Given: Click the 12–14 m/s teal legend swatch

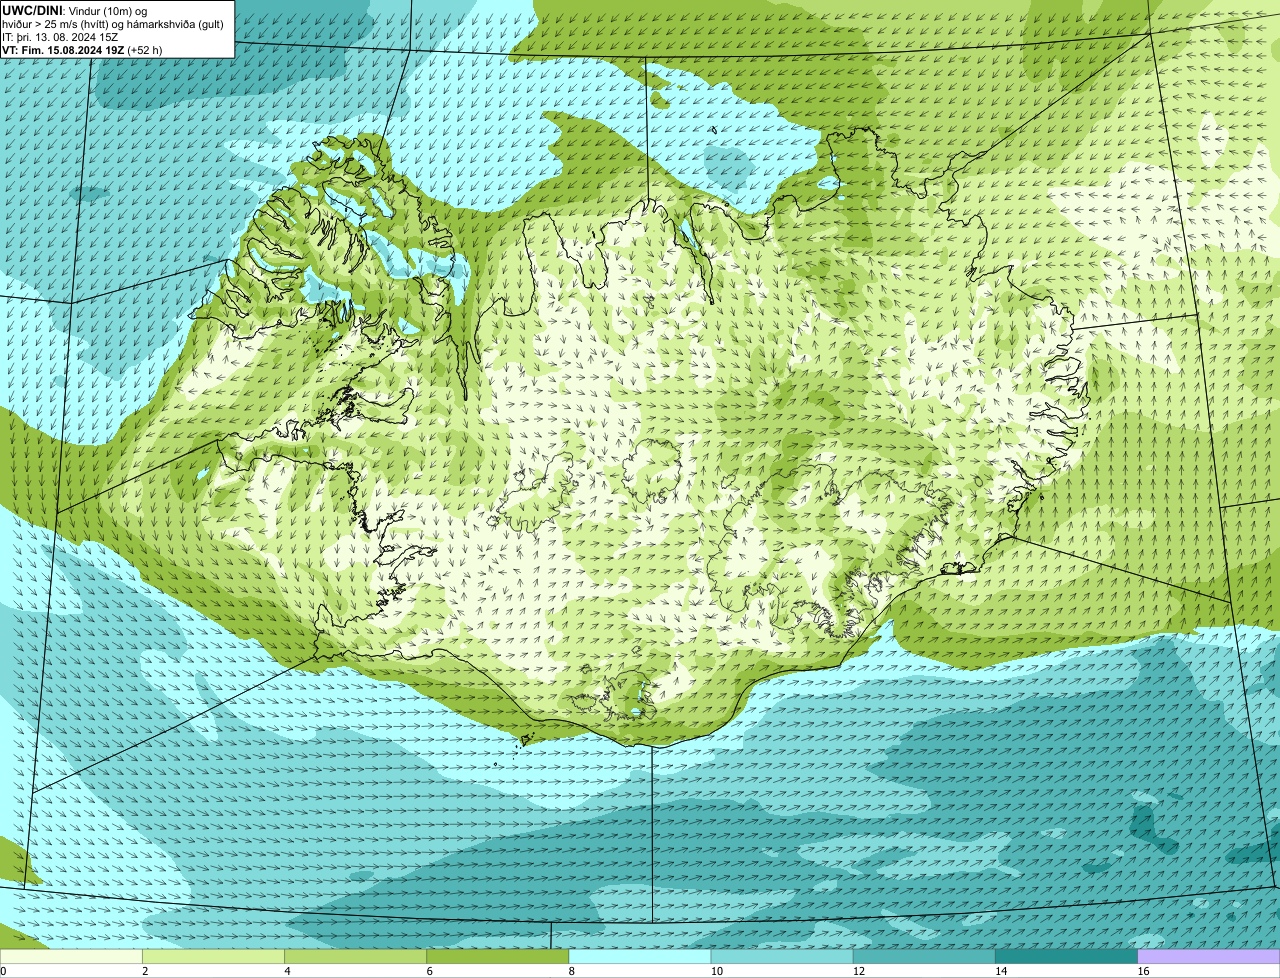Looking at the screenshot, I should point(924,956).
